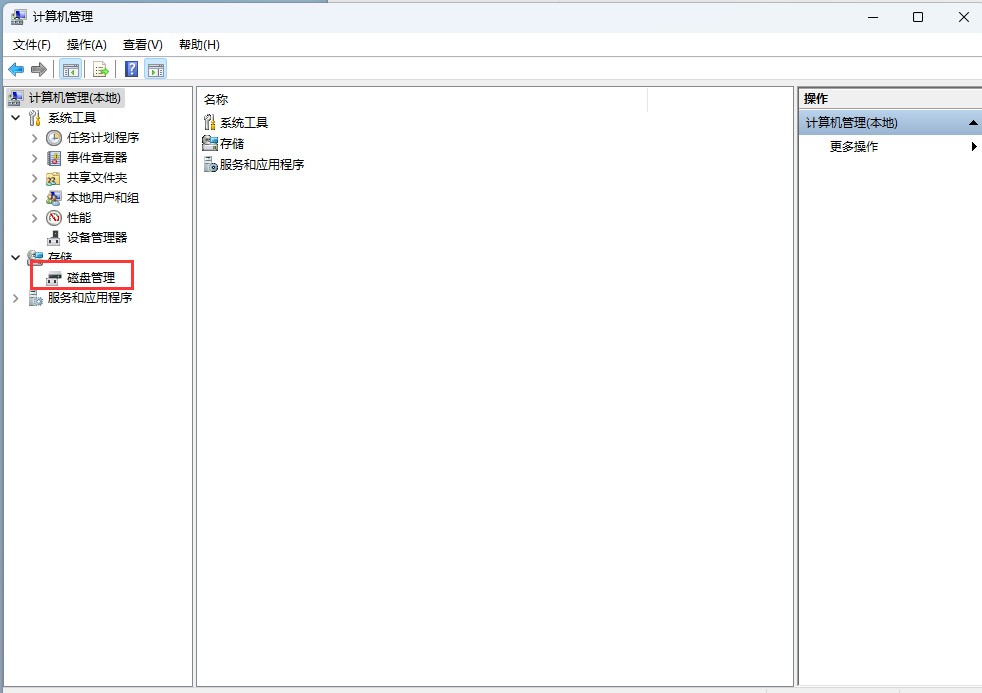This screenshot has height=693, width=982.
Task: Click the Export List toolbar icon
Action: click(x=100, y=69)
